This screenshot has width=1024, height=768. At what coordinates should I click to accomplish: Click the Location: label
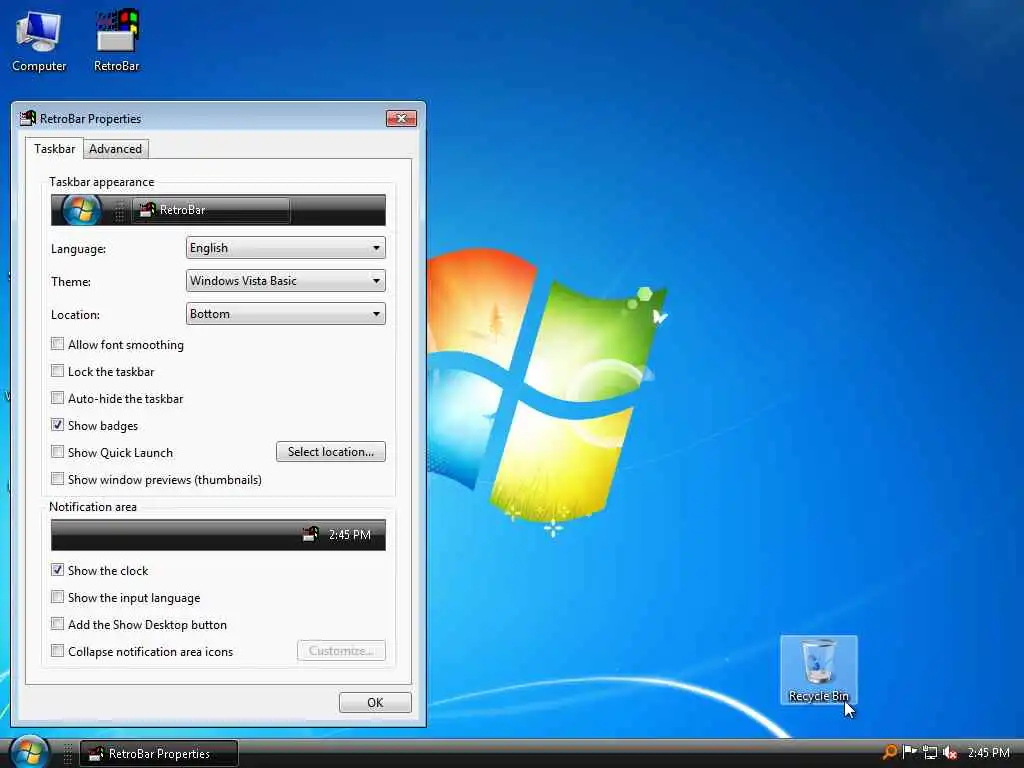(75, 315)
